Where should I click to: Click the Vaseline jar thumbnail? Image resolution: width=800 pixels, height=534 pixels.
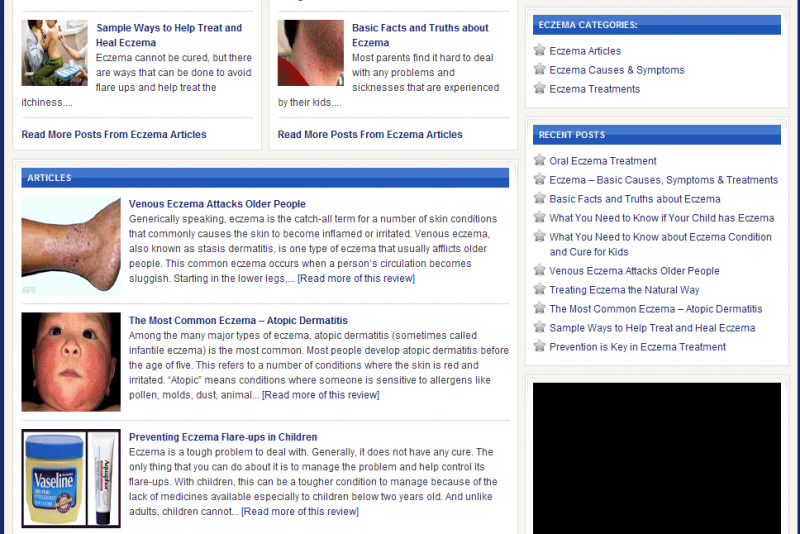[71, 478]
